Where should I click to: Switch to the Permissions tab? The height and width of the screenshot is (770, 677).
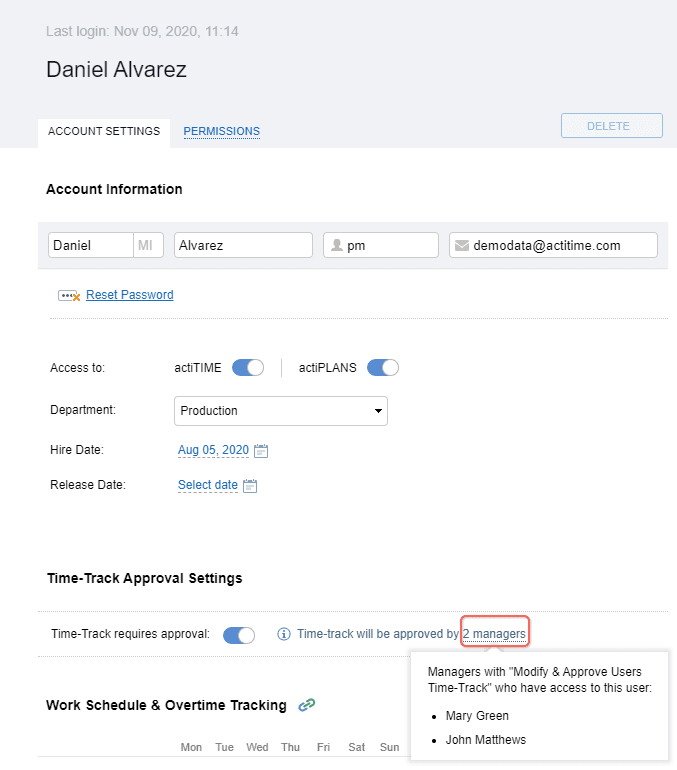click(x=221, y=131)
